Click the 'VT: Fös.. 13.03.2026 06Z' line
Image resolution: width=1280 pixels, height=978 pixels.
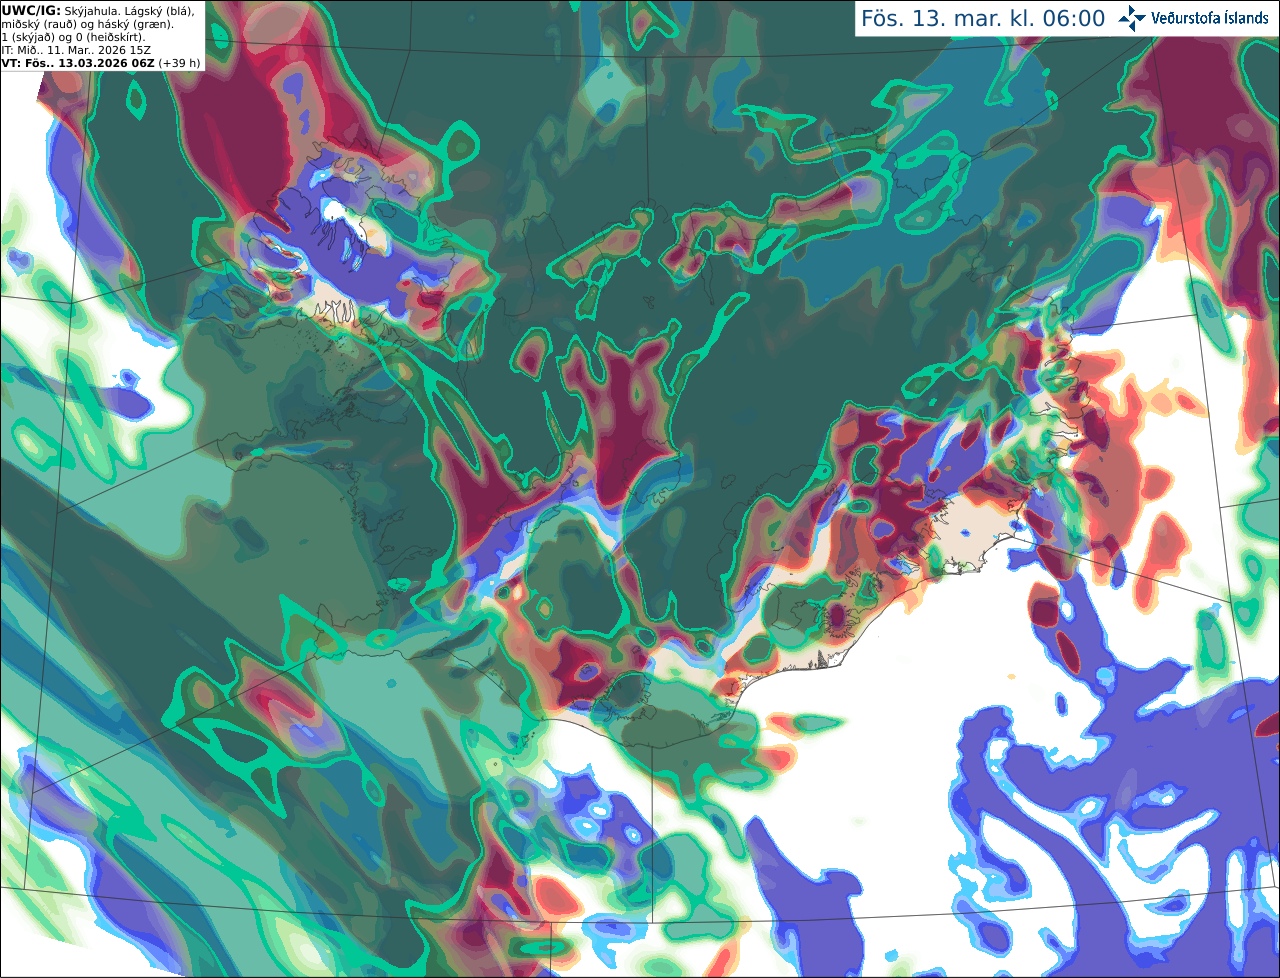[x=101, y=63]
